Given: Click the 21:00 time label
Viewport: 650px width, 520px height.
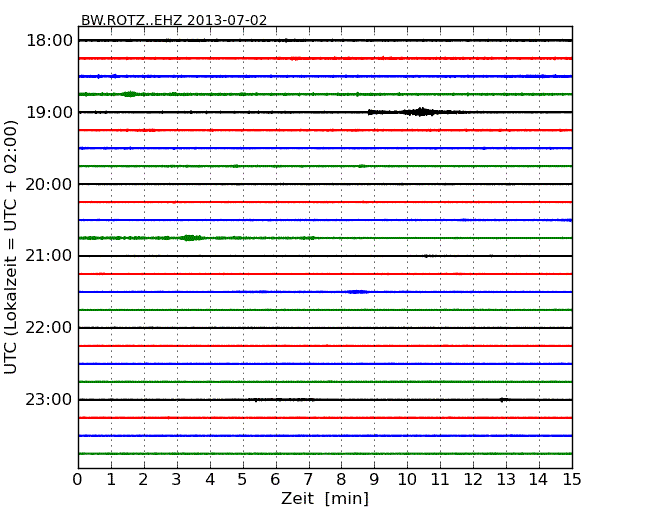Looking at the screenshot, I should pos(49,256).
